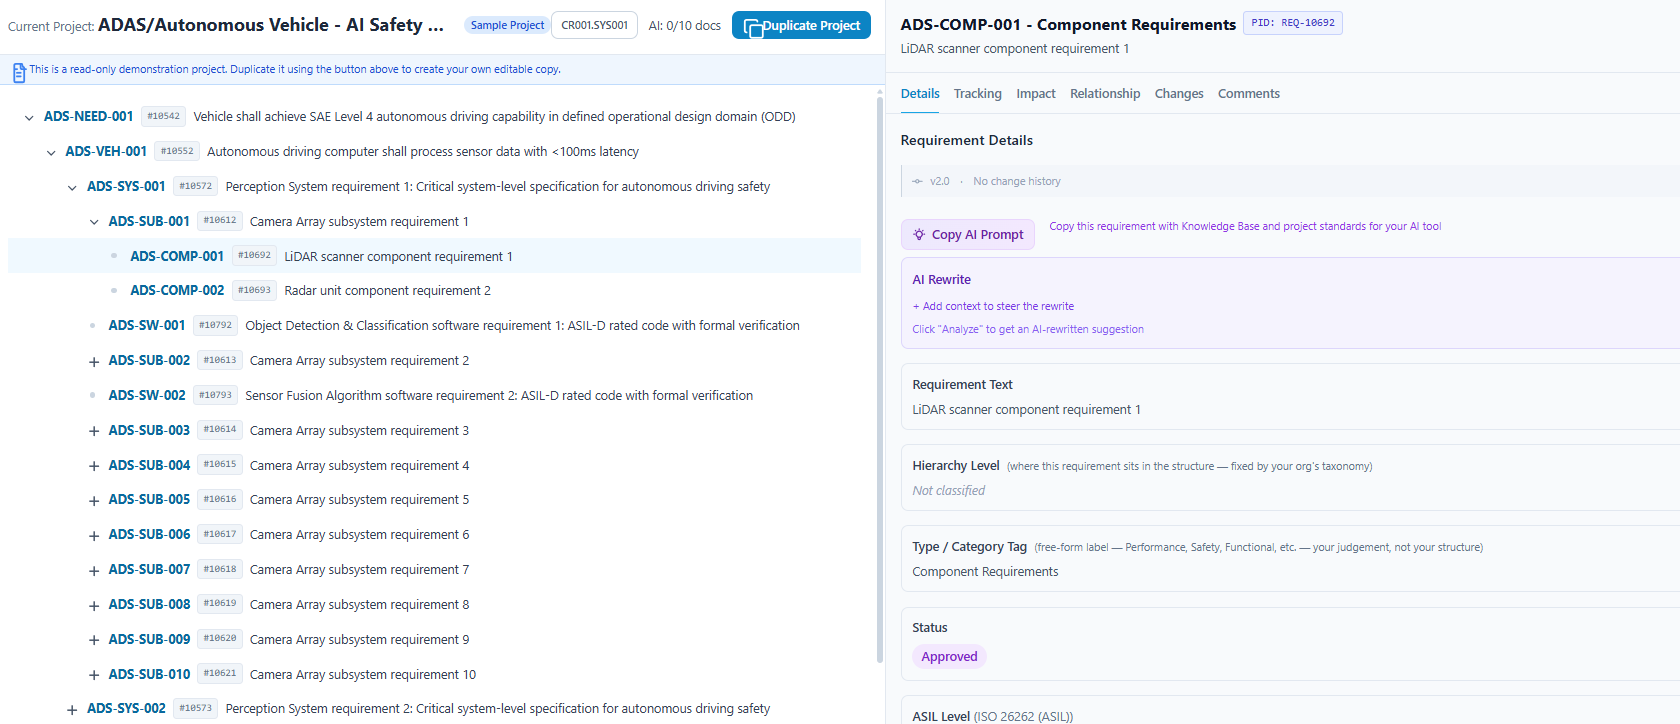Click the version history icon beside v2.0
The width and height of the screenshot is (1680, 724).
point(917,181)
